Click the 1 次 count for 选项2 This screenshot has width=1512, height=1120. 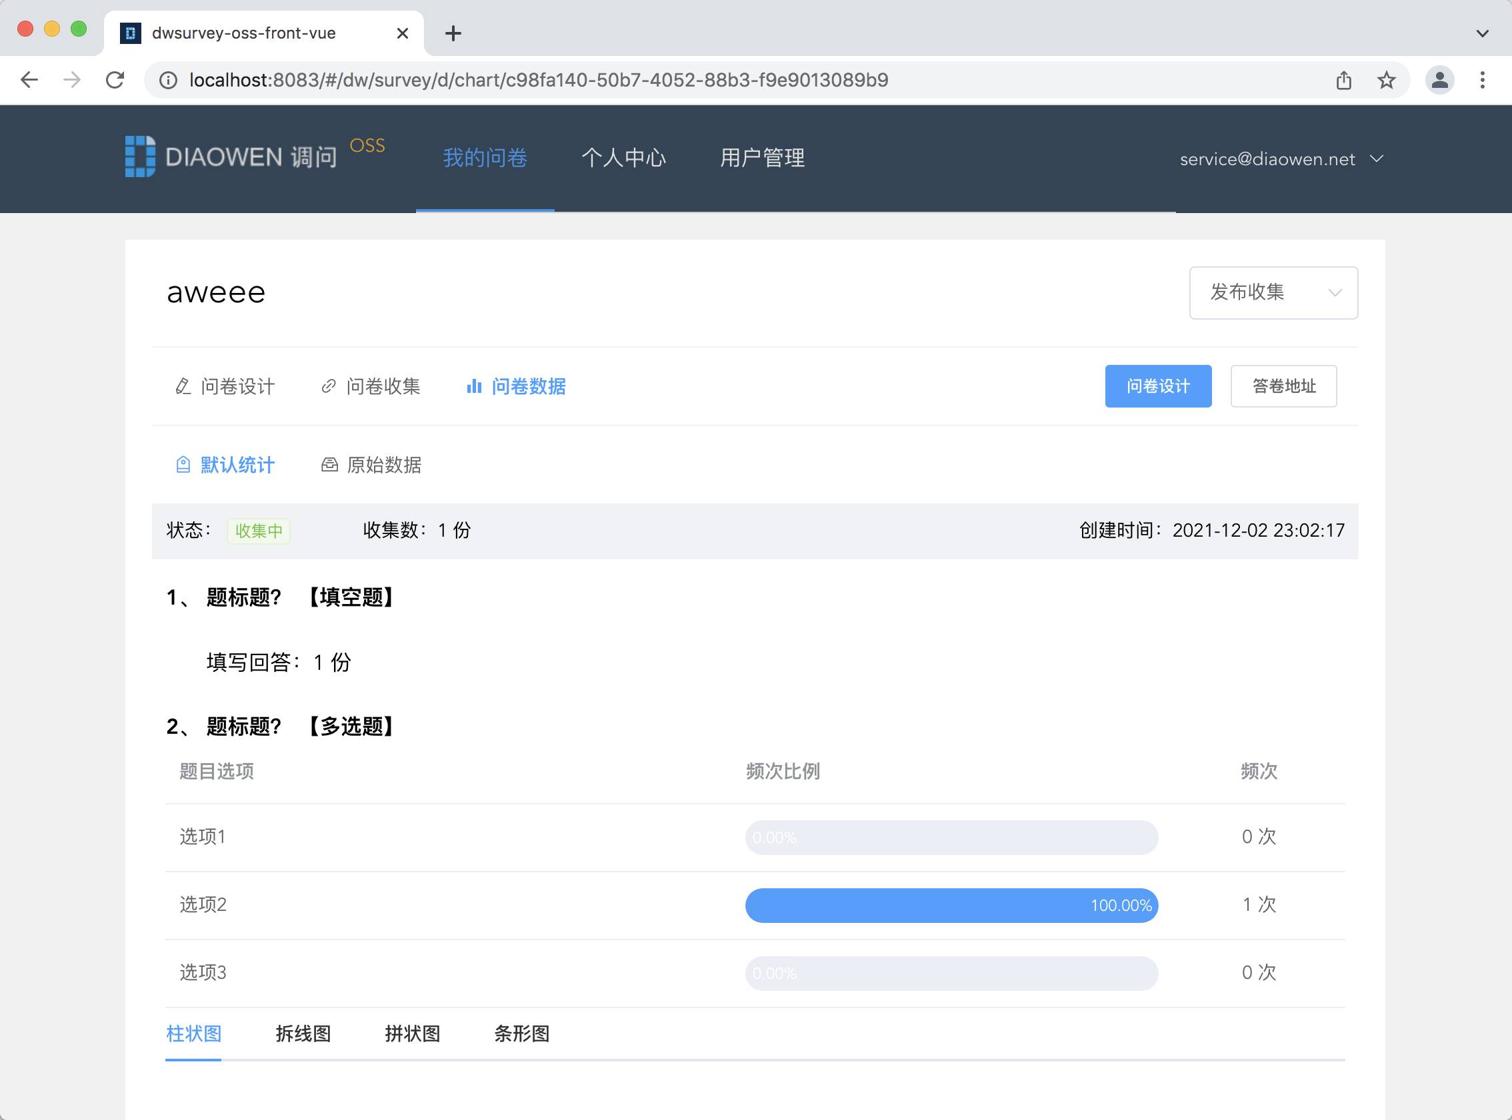click(x=1259, y=905)
